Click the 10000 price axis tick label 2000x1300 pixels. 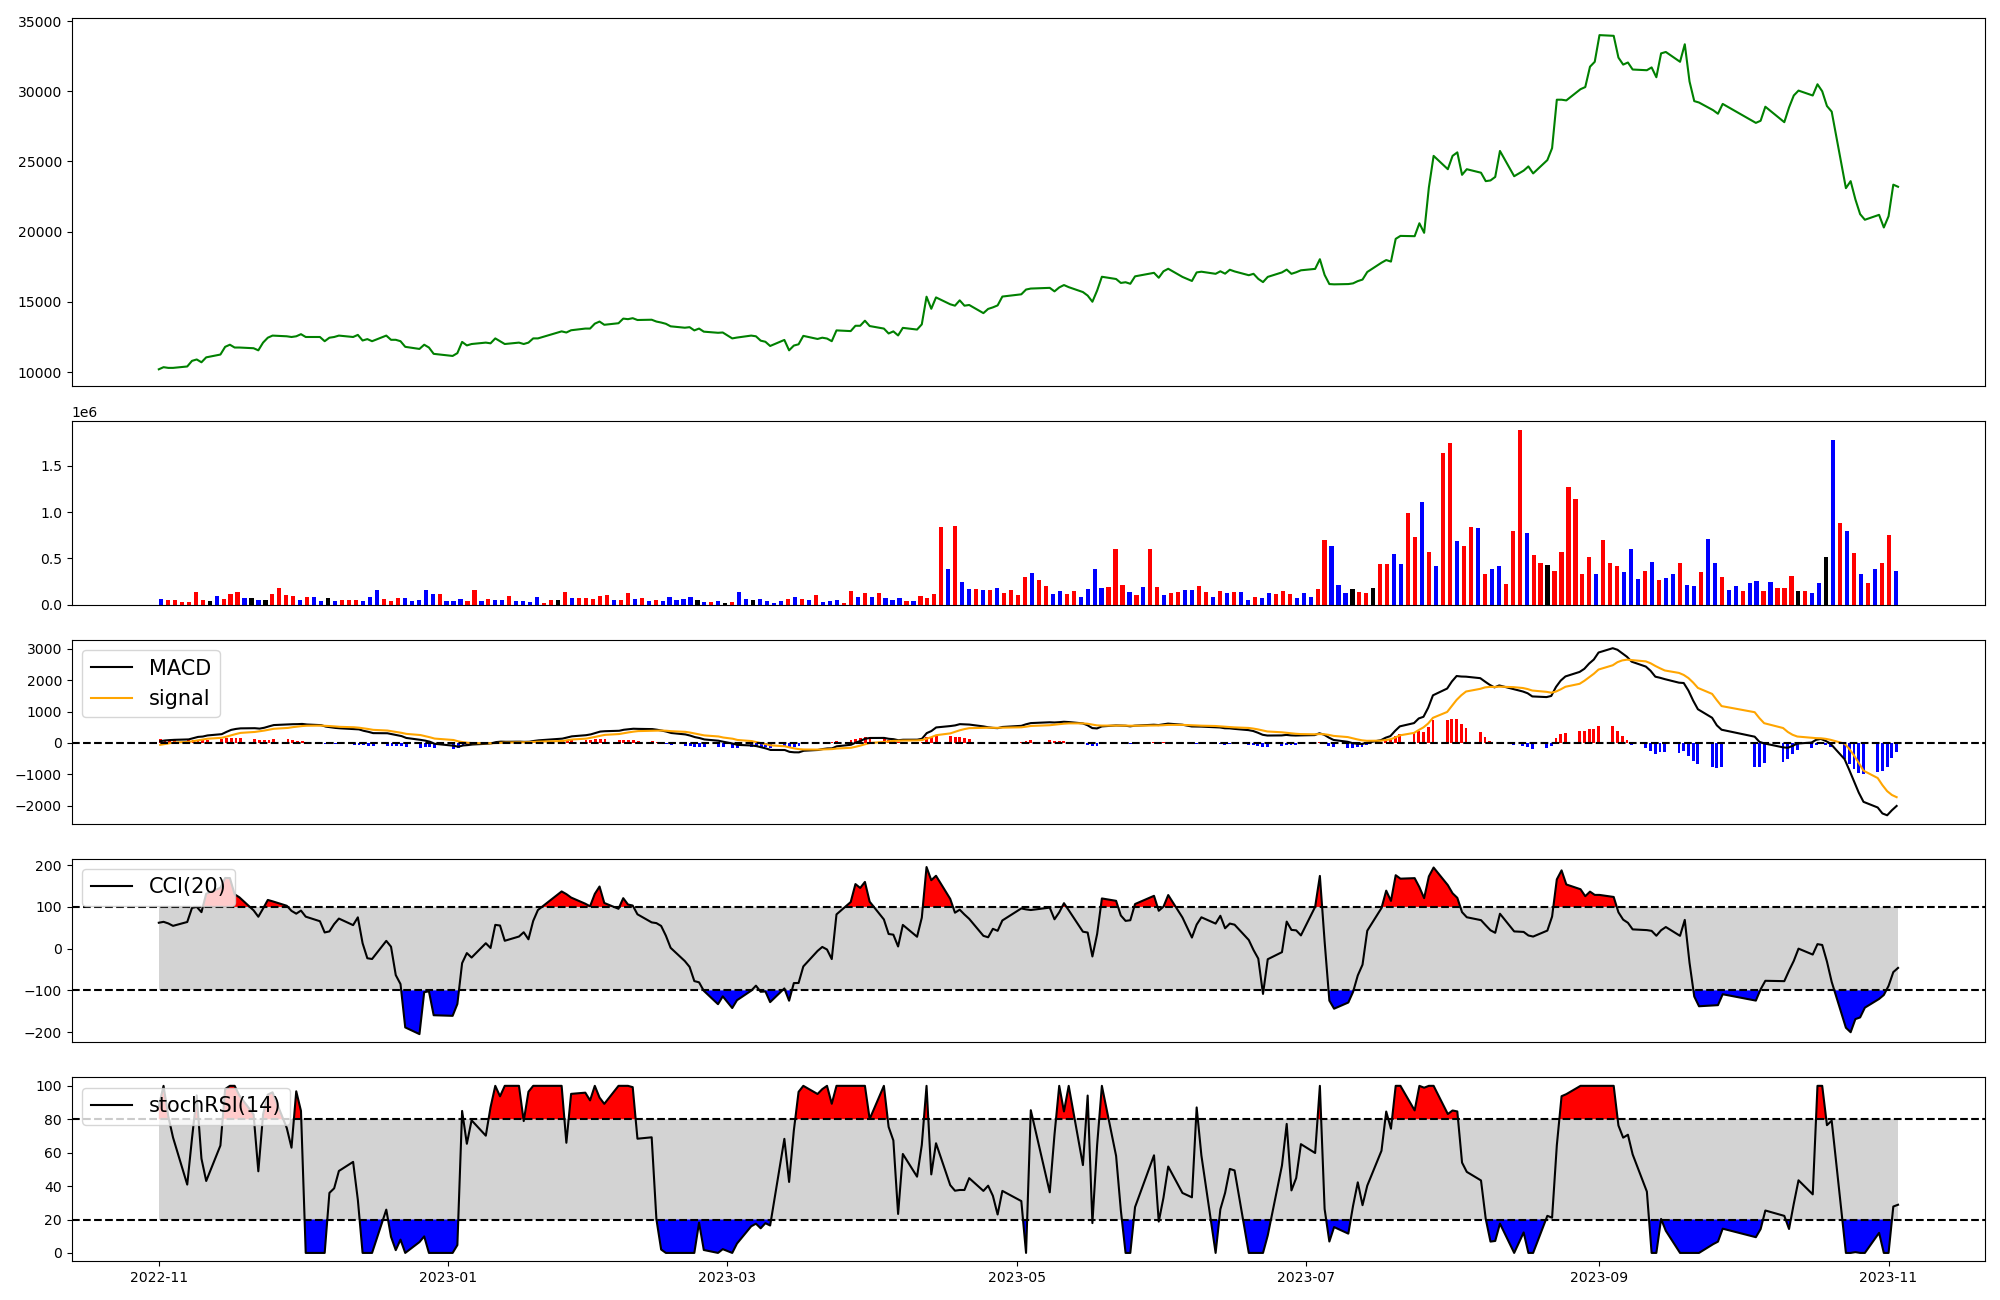40,373
